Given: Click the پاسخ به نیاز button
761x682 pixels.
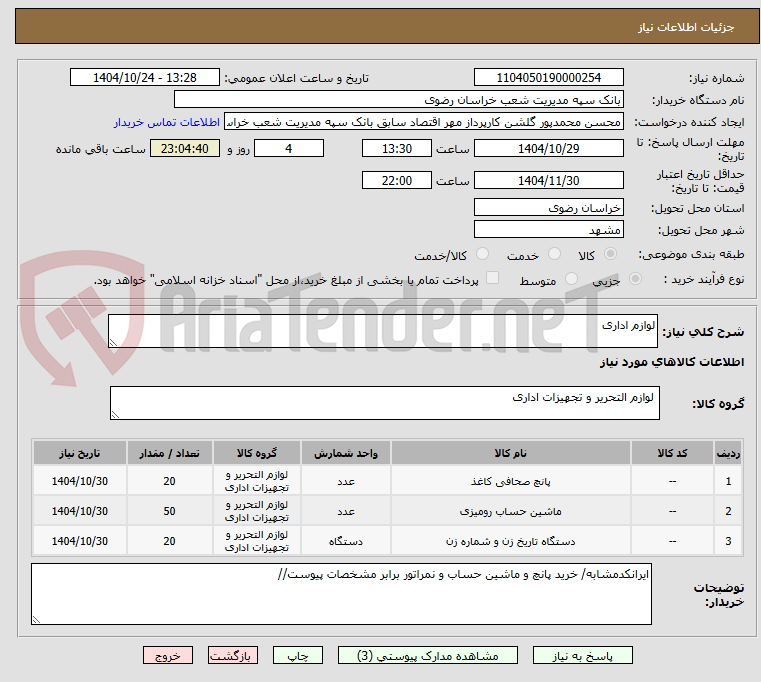Looking at the screenshot, I should tap(582, 655).
